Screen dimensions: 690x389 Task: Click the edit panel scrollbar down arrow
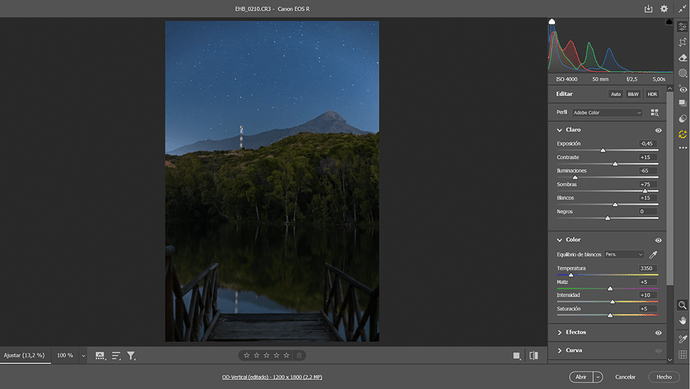(x=670, y=360)
